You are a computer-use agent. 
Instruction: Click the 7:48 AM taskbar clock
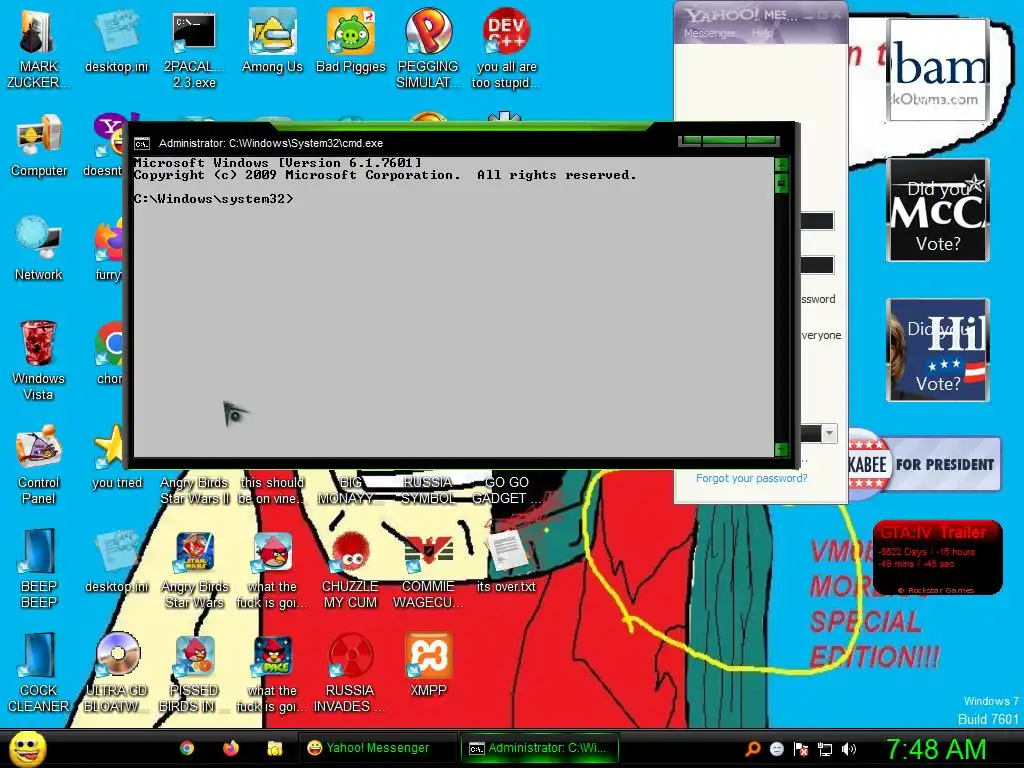tap(935, 749)
